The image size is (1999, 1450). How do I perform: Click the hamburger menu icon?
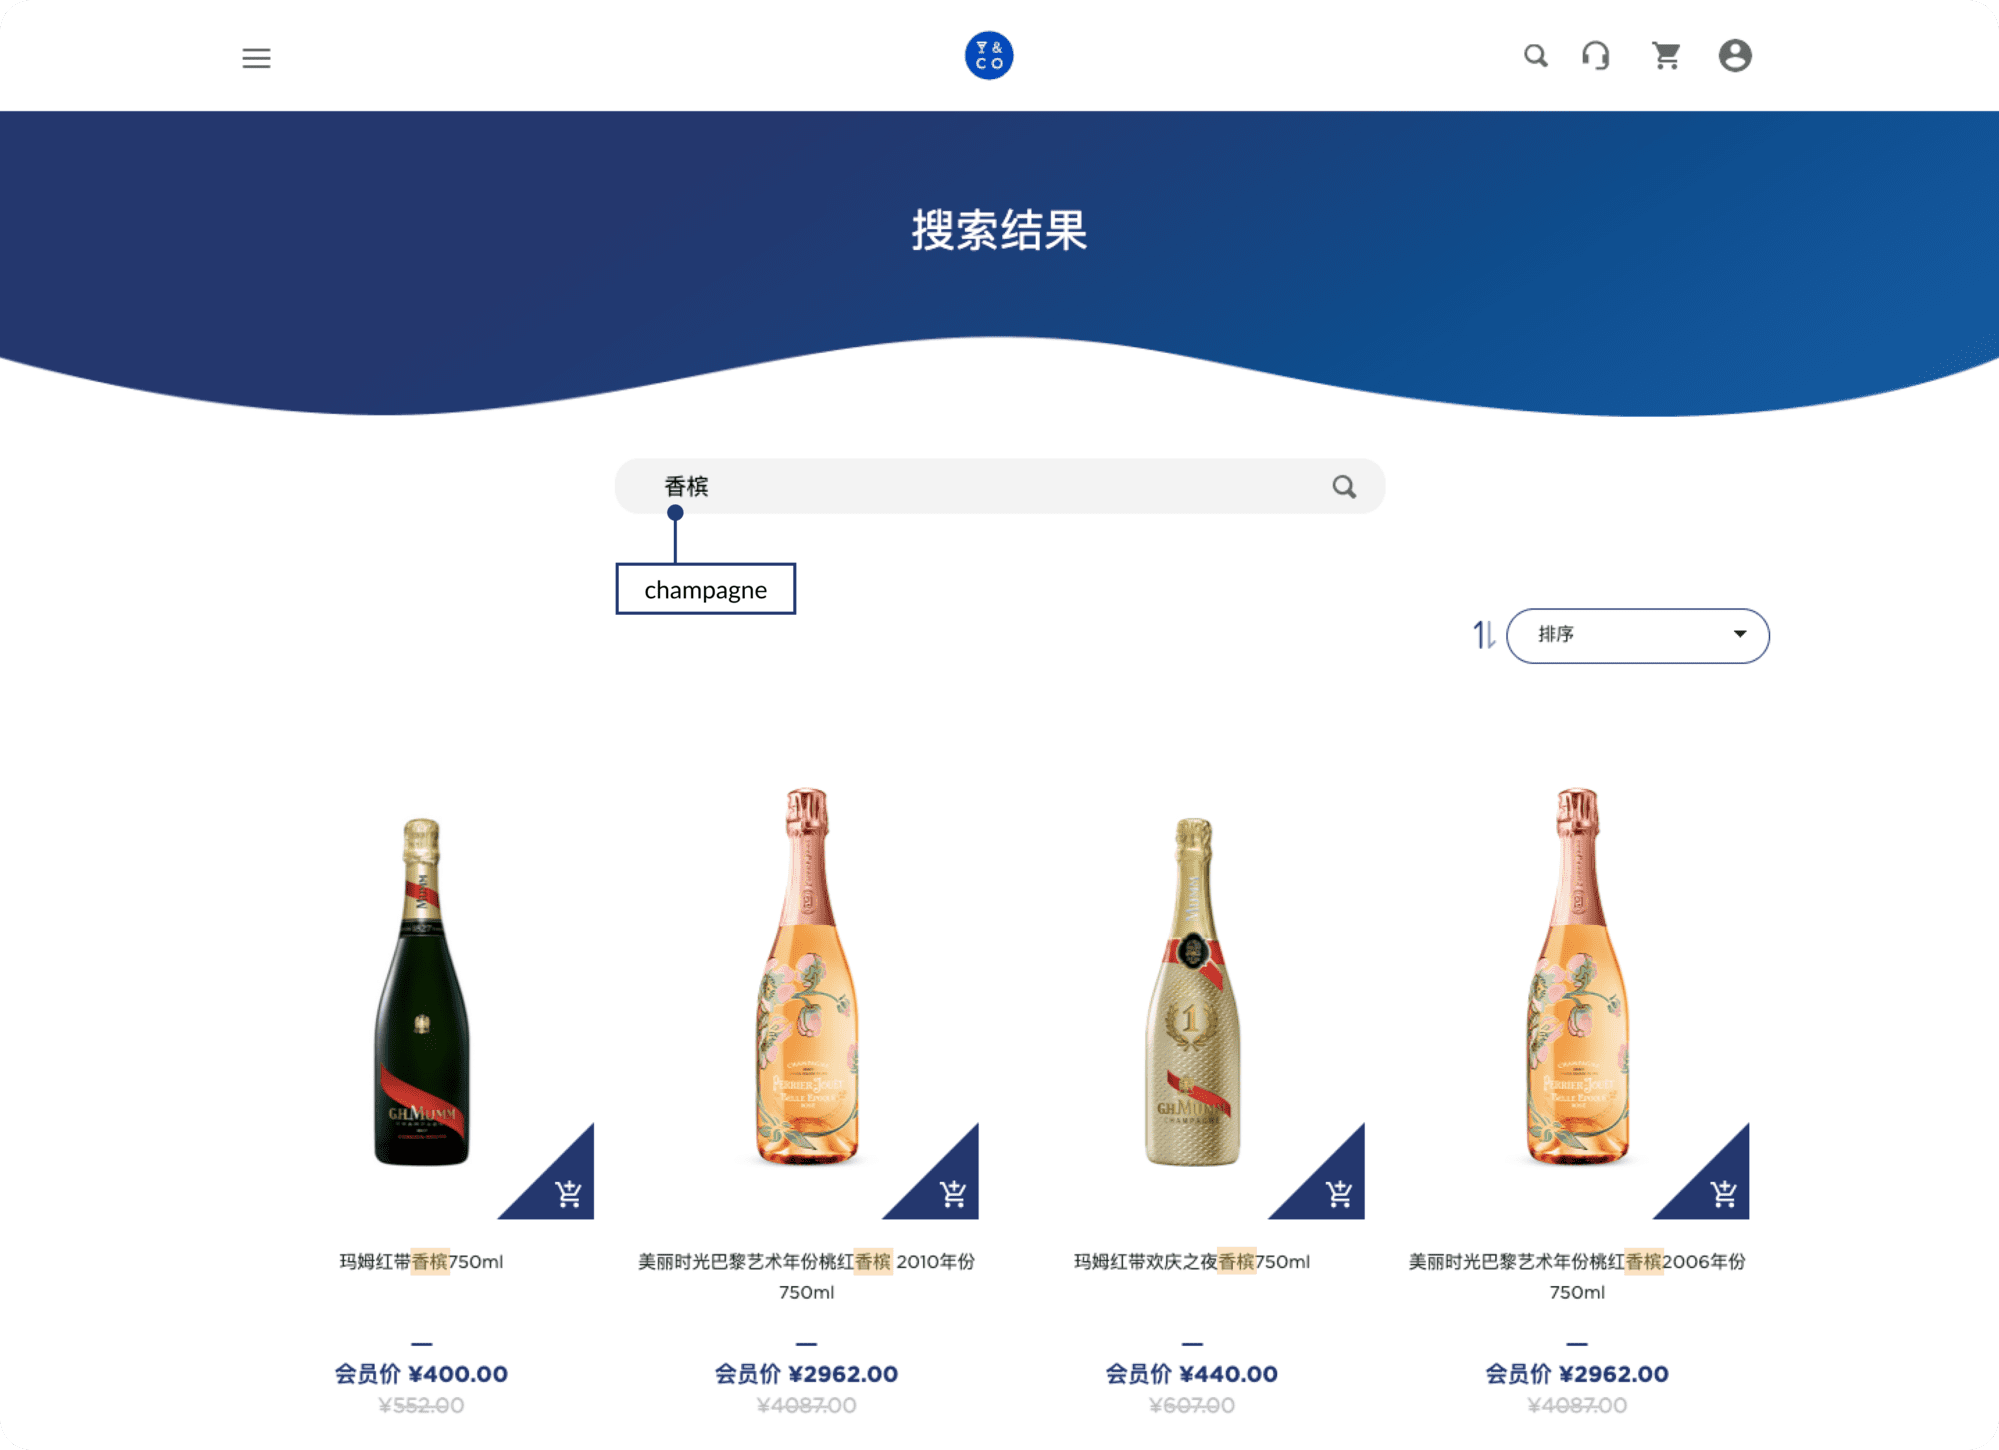pos(256,57)
